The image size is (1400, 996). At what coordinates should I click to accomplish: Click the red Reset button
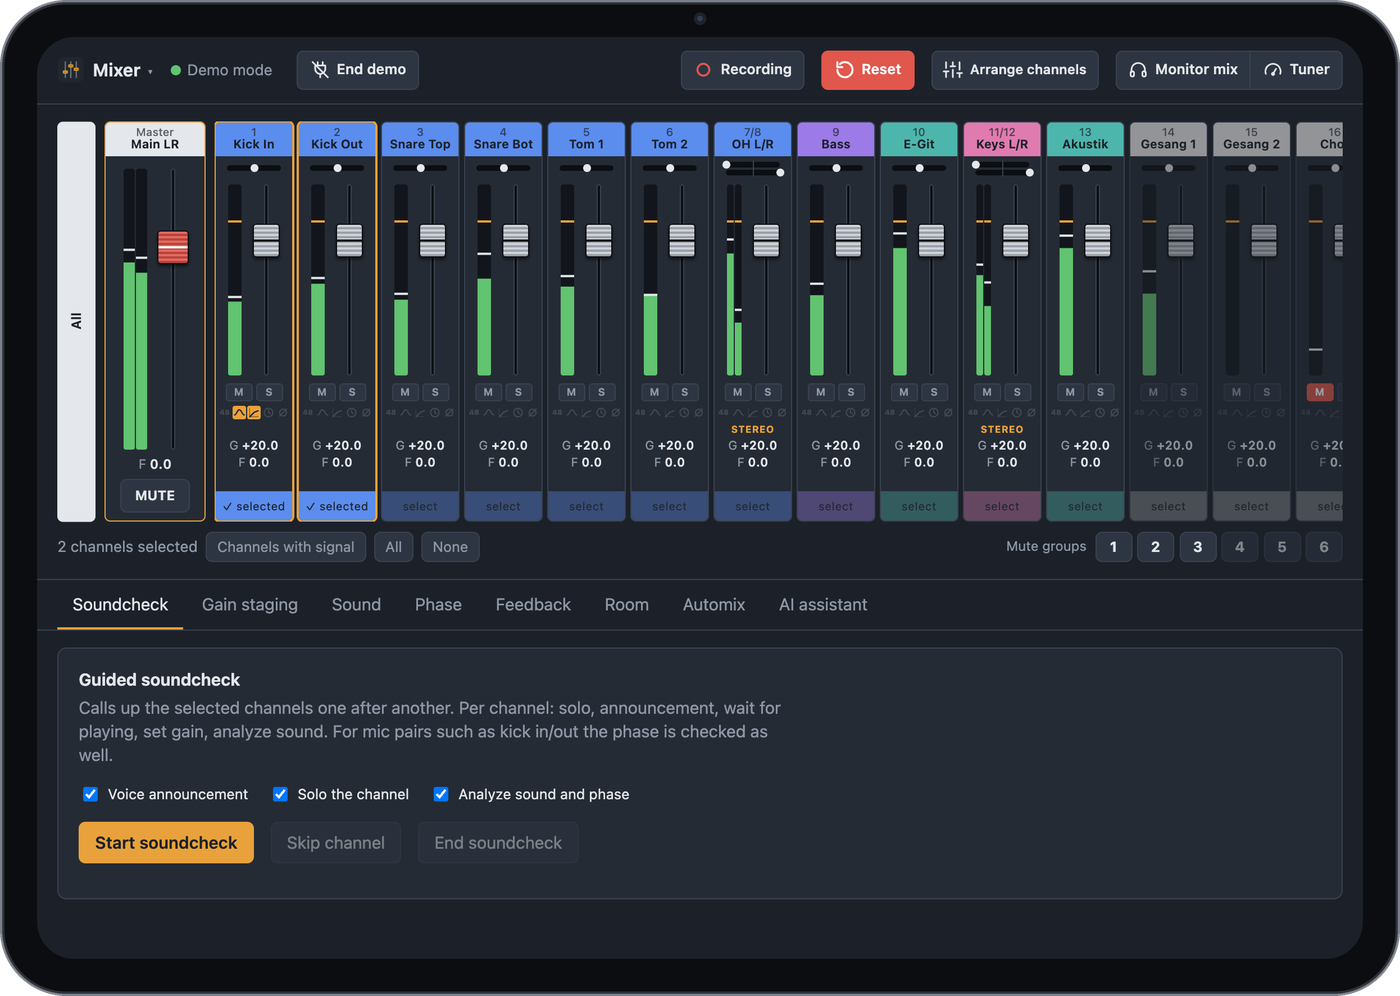(868, 70)
